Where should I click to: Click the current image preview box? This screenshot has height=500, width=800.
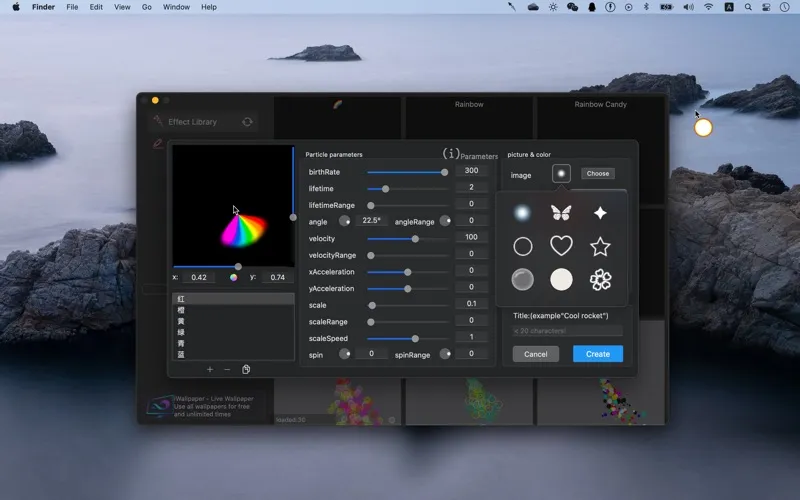point(561,173)
